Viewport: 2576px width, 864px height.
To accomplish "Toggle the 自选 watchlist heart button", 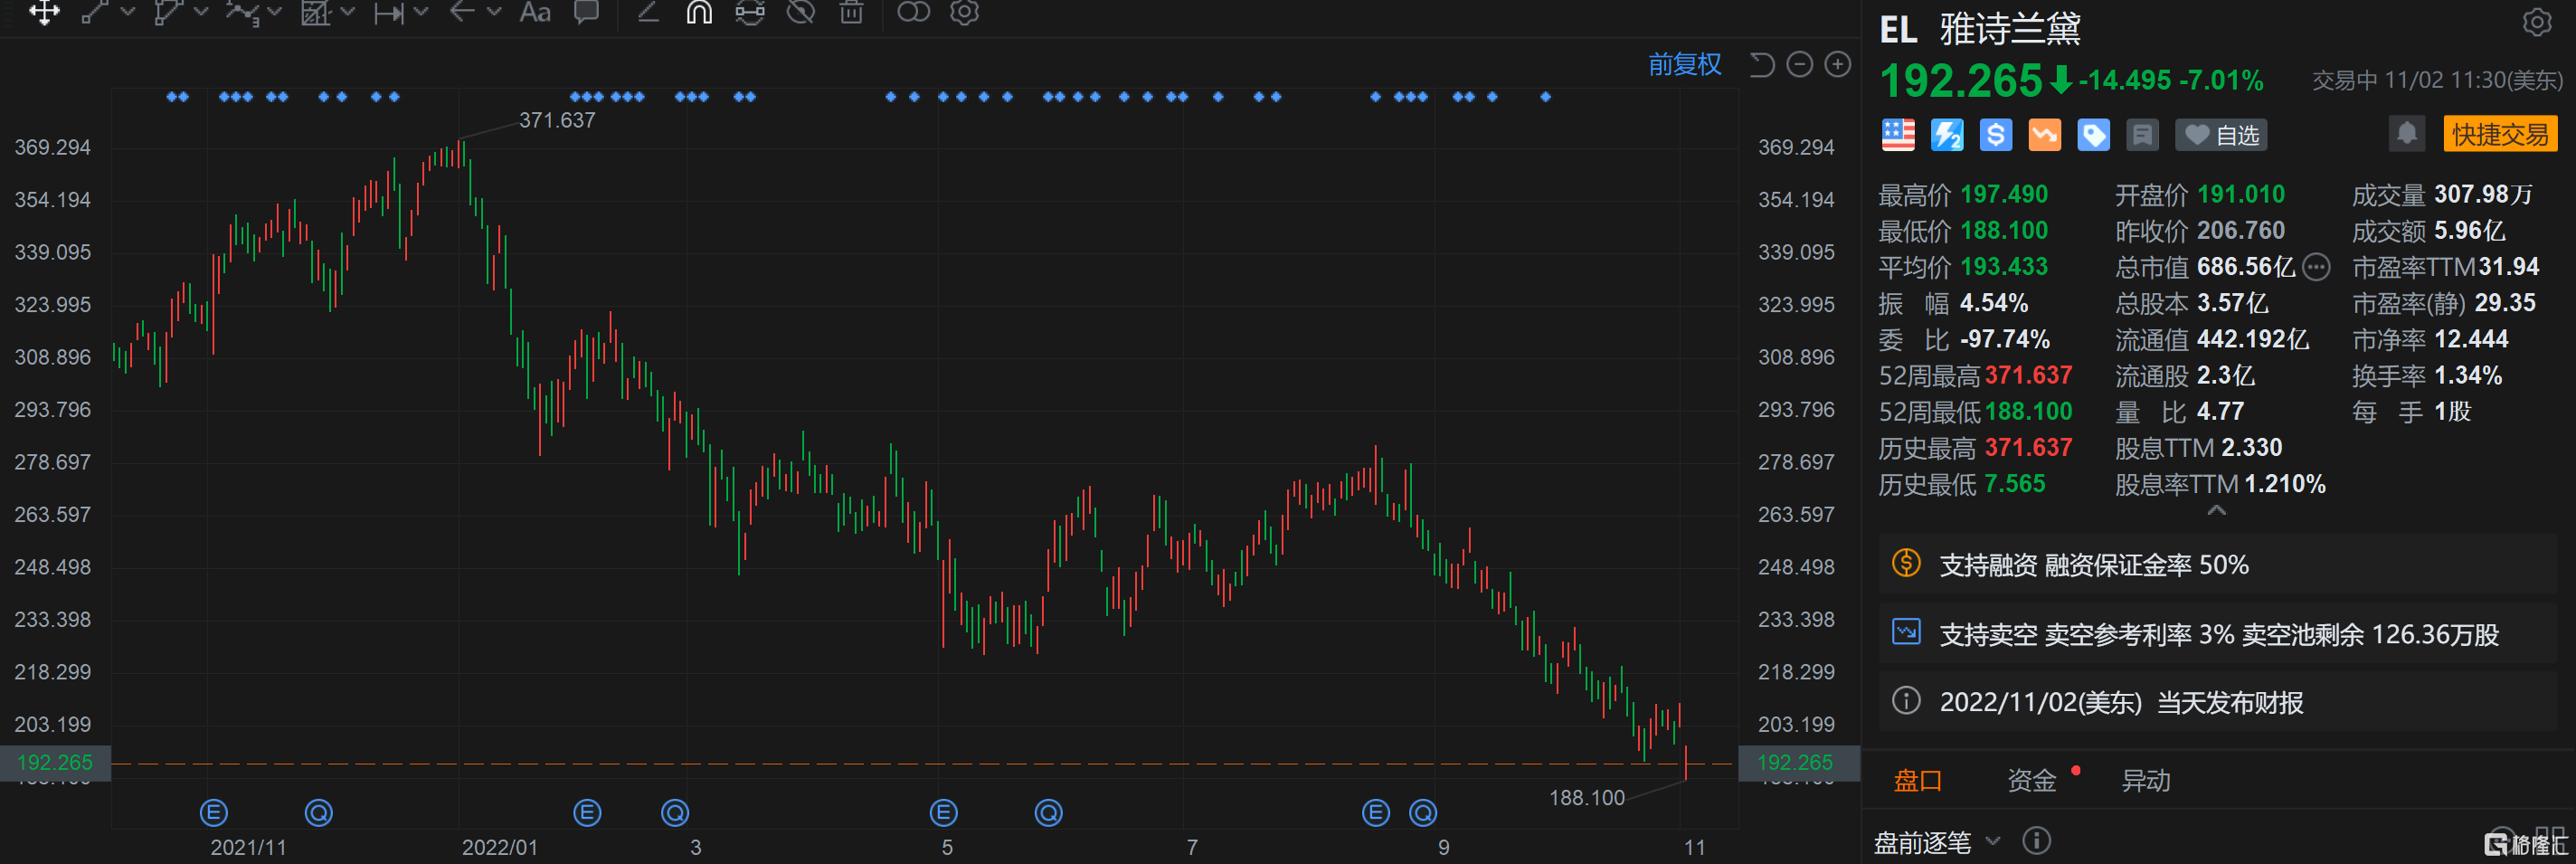I will coord(2221,135).
